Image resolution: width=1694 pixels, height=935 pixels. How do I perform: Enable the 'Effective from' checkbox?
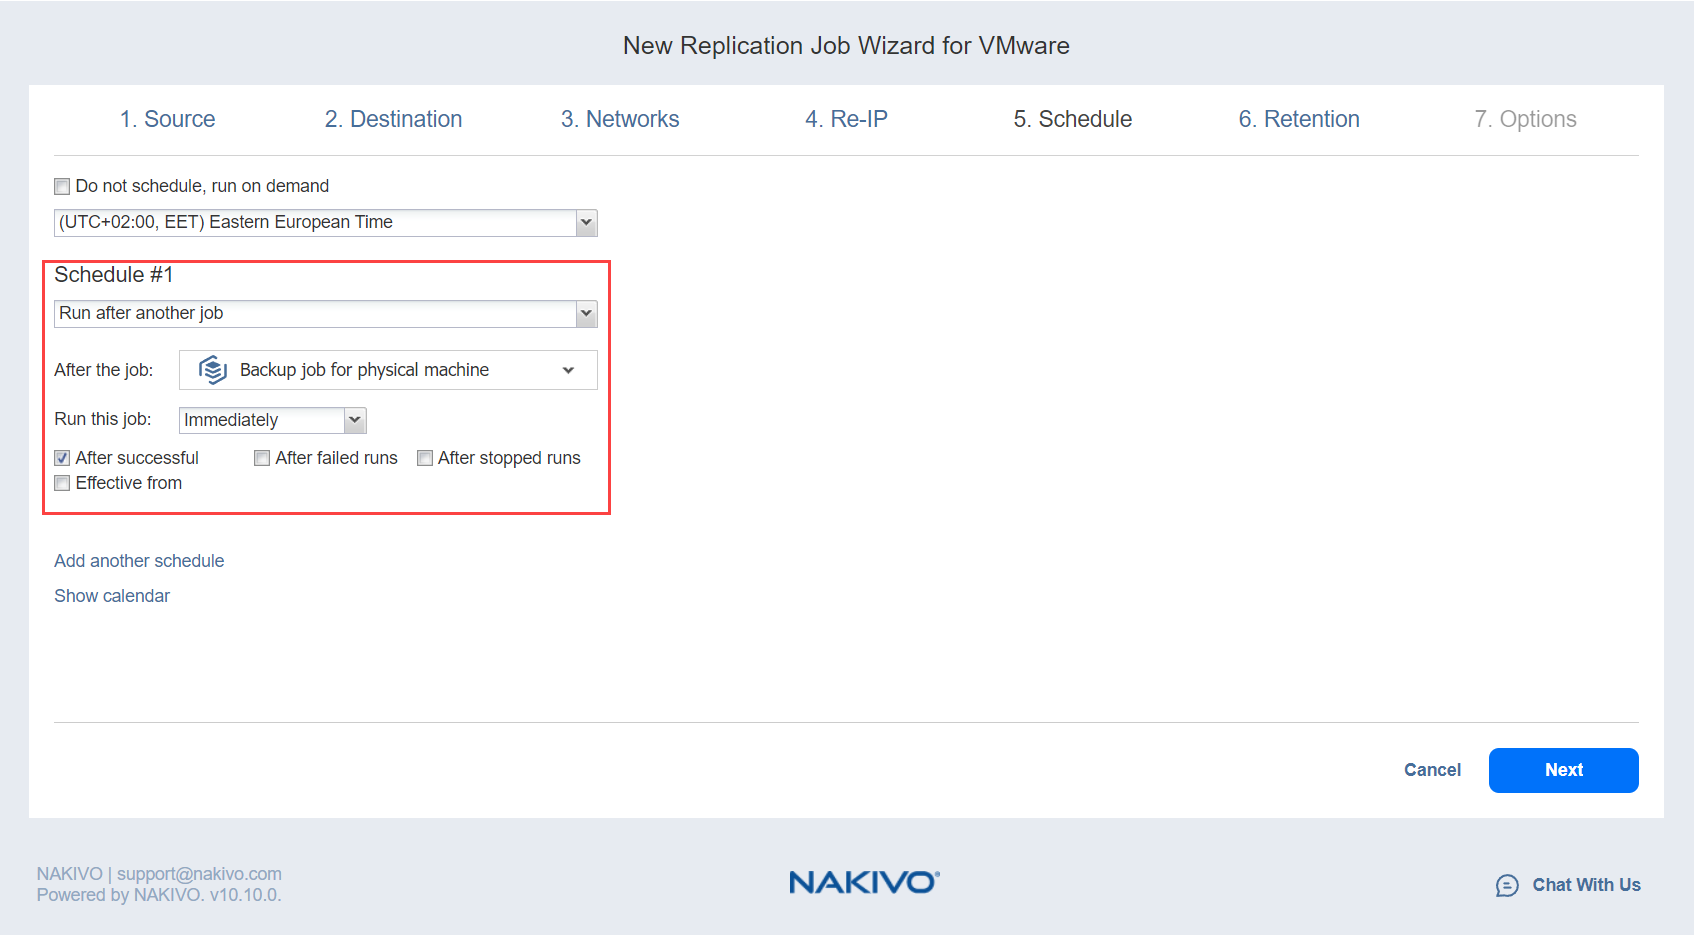coord(63,483)
